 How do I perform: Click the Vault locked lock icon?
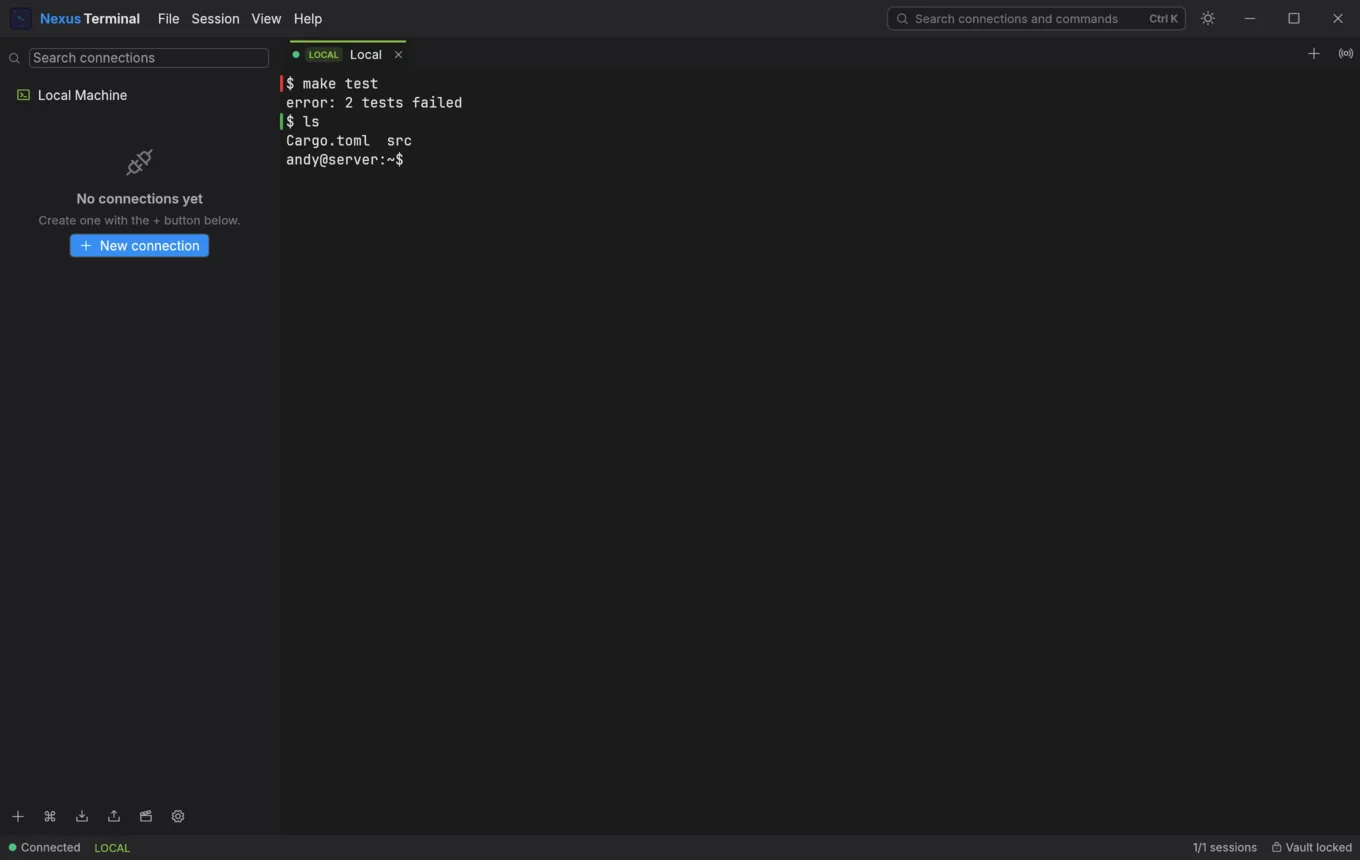tap(1276, 847)
